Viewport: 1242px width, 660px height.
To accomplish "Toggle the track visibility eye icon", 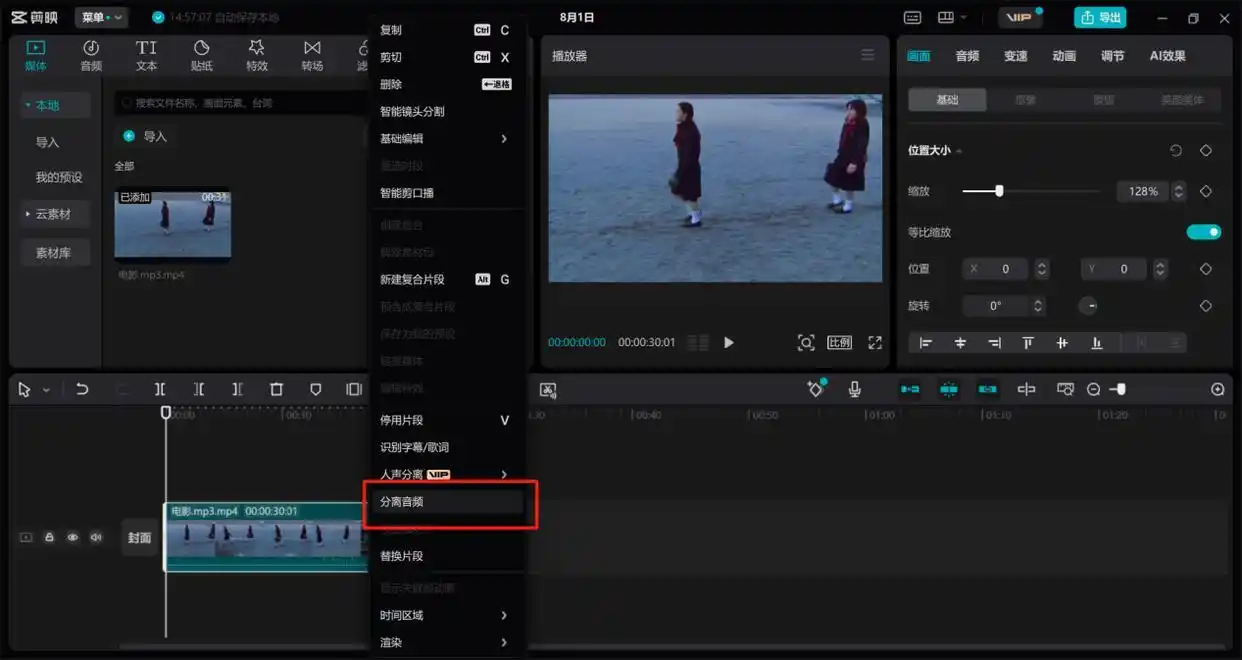I will point(73,538).
